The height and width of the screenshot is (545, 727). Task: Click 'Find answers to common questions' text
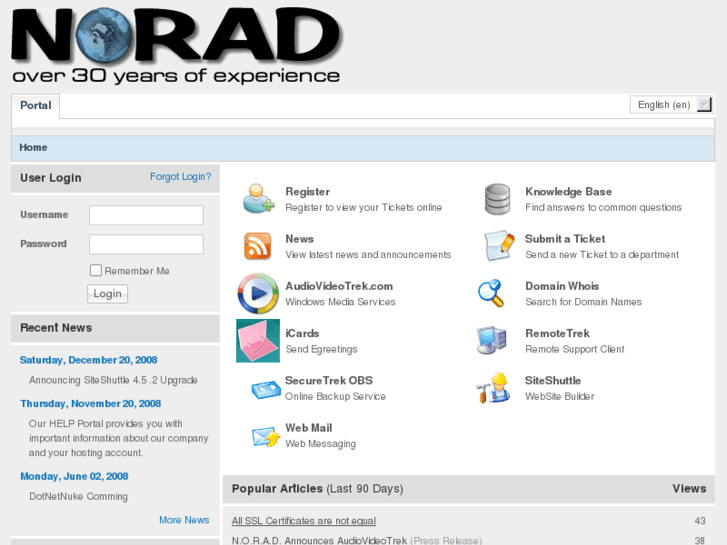(x=603, y=207)
